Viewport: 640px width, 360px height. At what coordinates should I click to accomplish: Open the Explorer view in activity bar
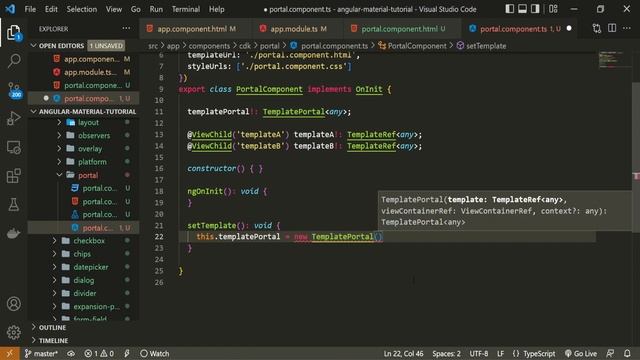13,32
